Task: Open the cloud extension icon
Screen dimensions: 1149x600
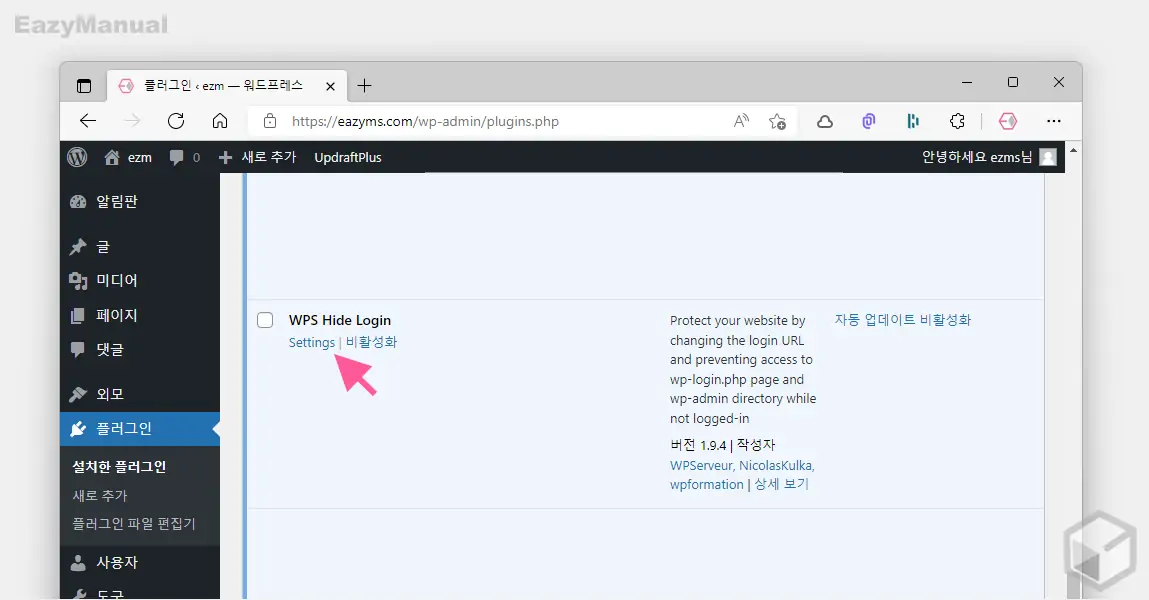Action: point(825,122)
